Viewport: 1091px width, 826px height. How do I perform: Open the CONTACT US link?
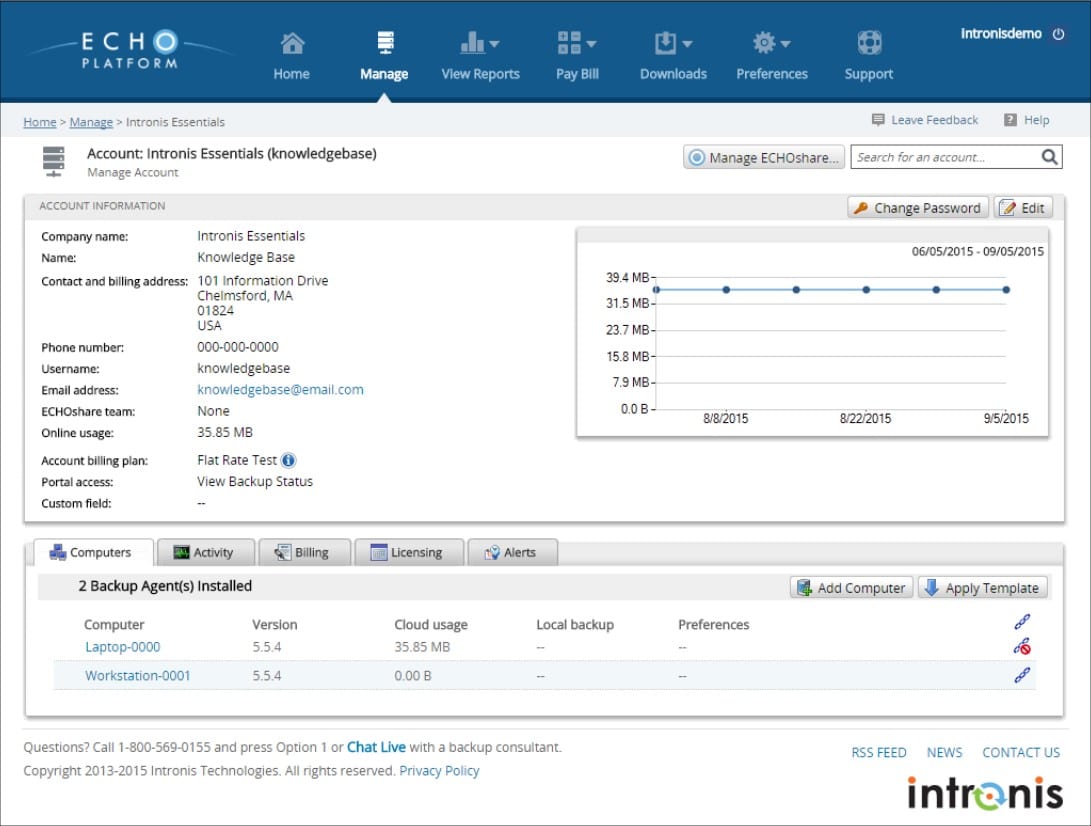coord(1021,753)
